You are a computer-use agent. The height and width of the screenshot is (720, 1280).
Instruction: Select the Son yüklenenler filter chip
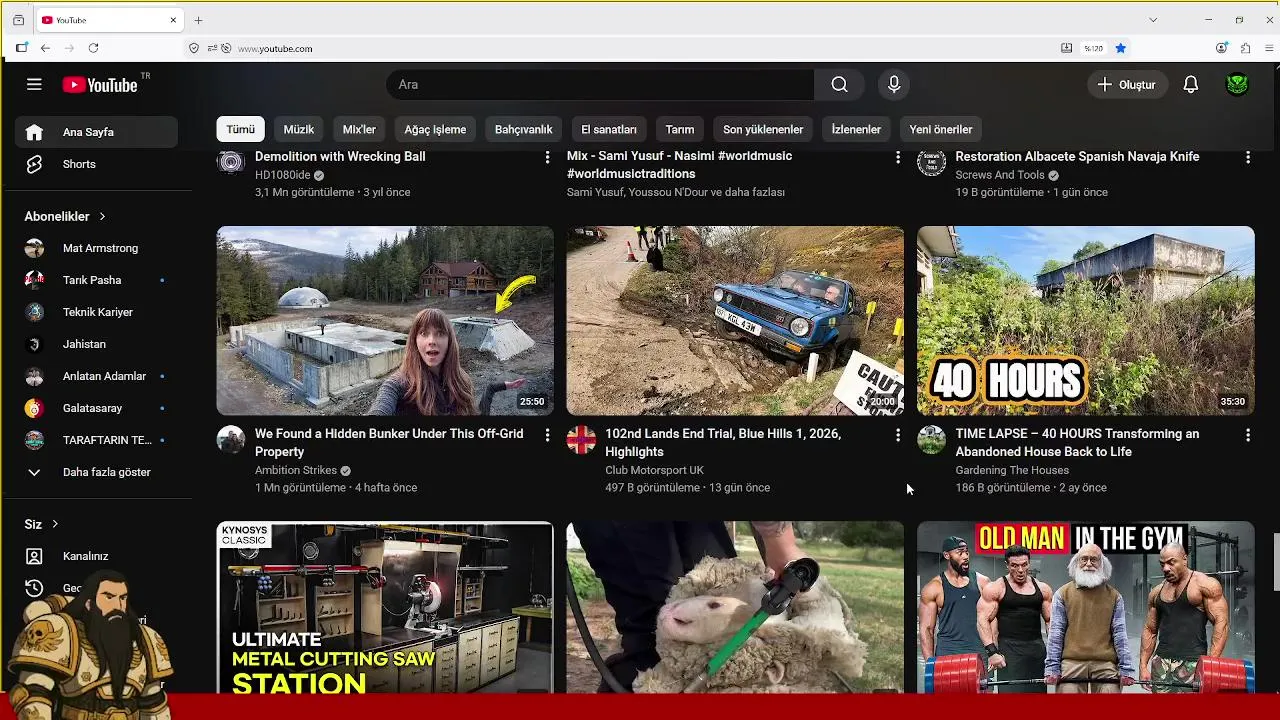click(x=763, y=129)
